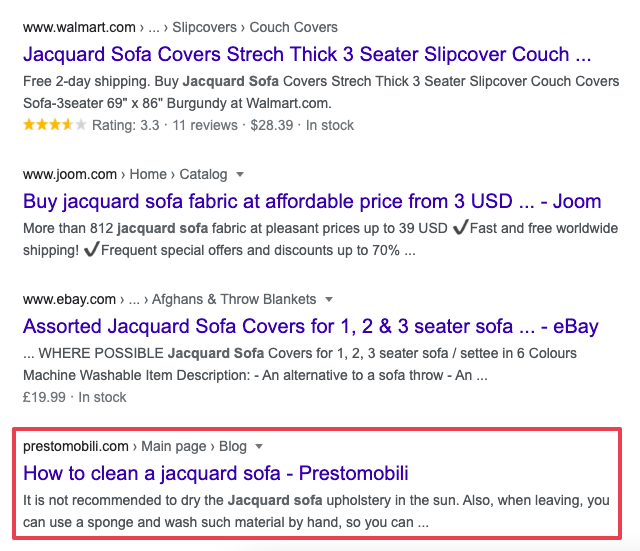Click checkmark before Frequent special offers
The width and height of the screenshot is (640, 551).
(91, 249)
